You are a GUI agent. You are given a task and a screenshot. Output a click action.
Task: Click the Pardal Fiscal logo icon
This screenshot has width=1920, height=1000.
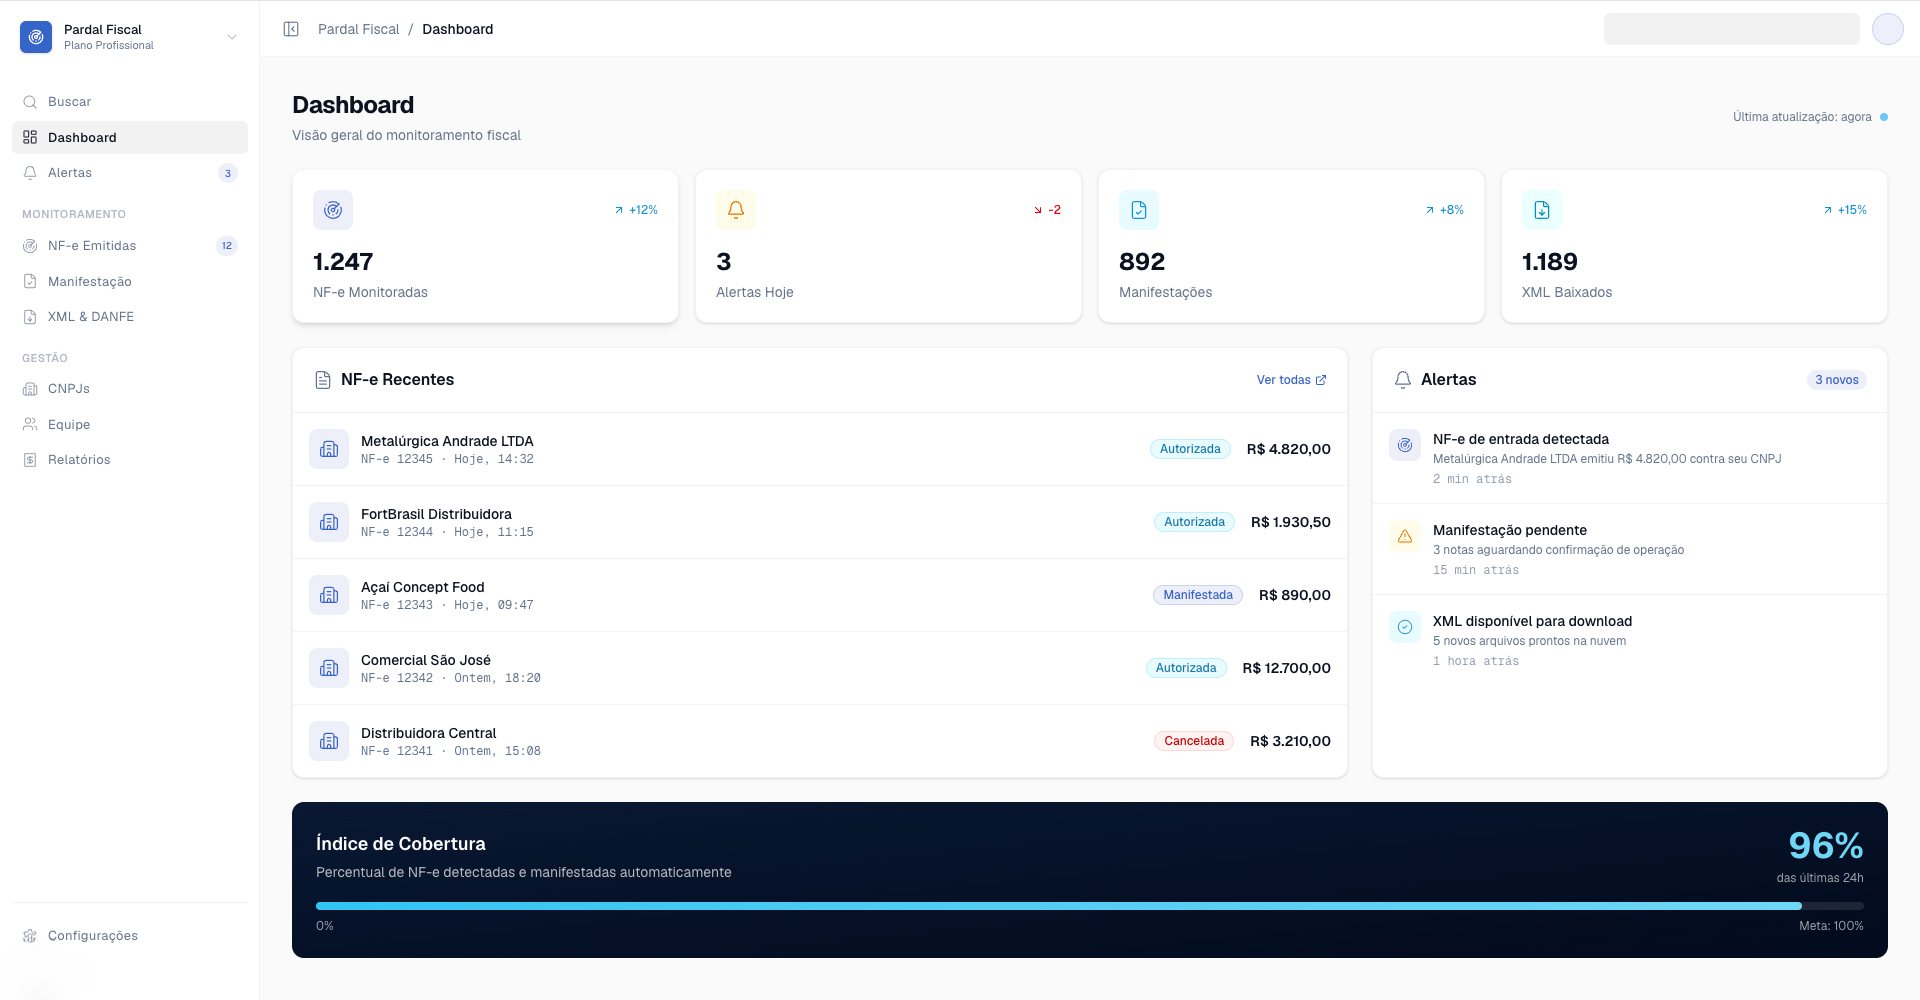(36, 37)
